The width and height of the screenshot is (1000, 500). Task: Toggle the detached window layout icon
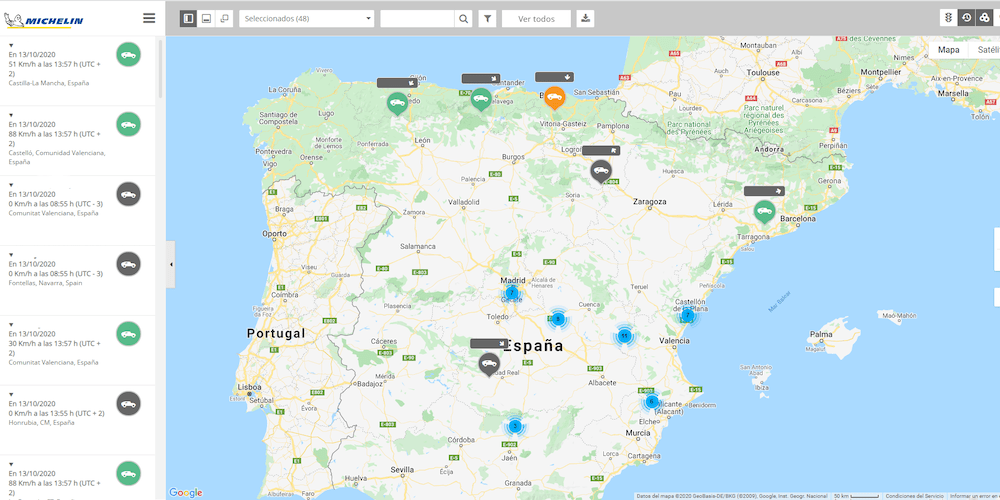224,18
